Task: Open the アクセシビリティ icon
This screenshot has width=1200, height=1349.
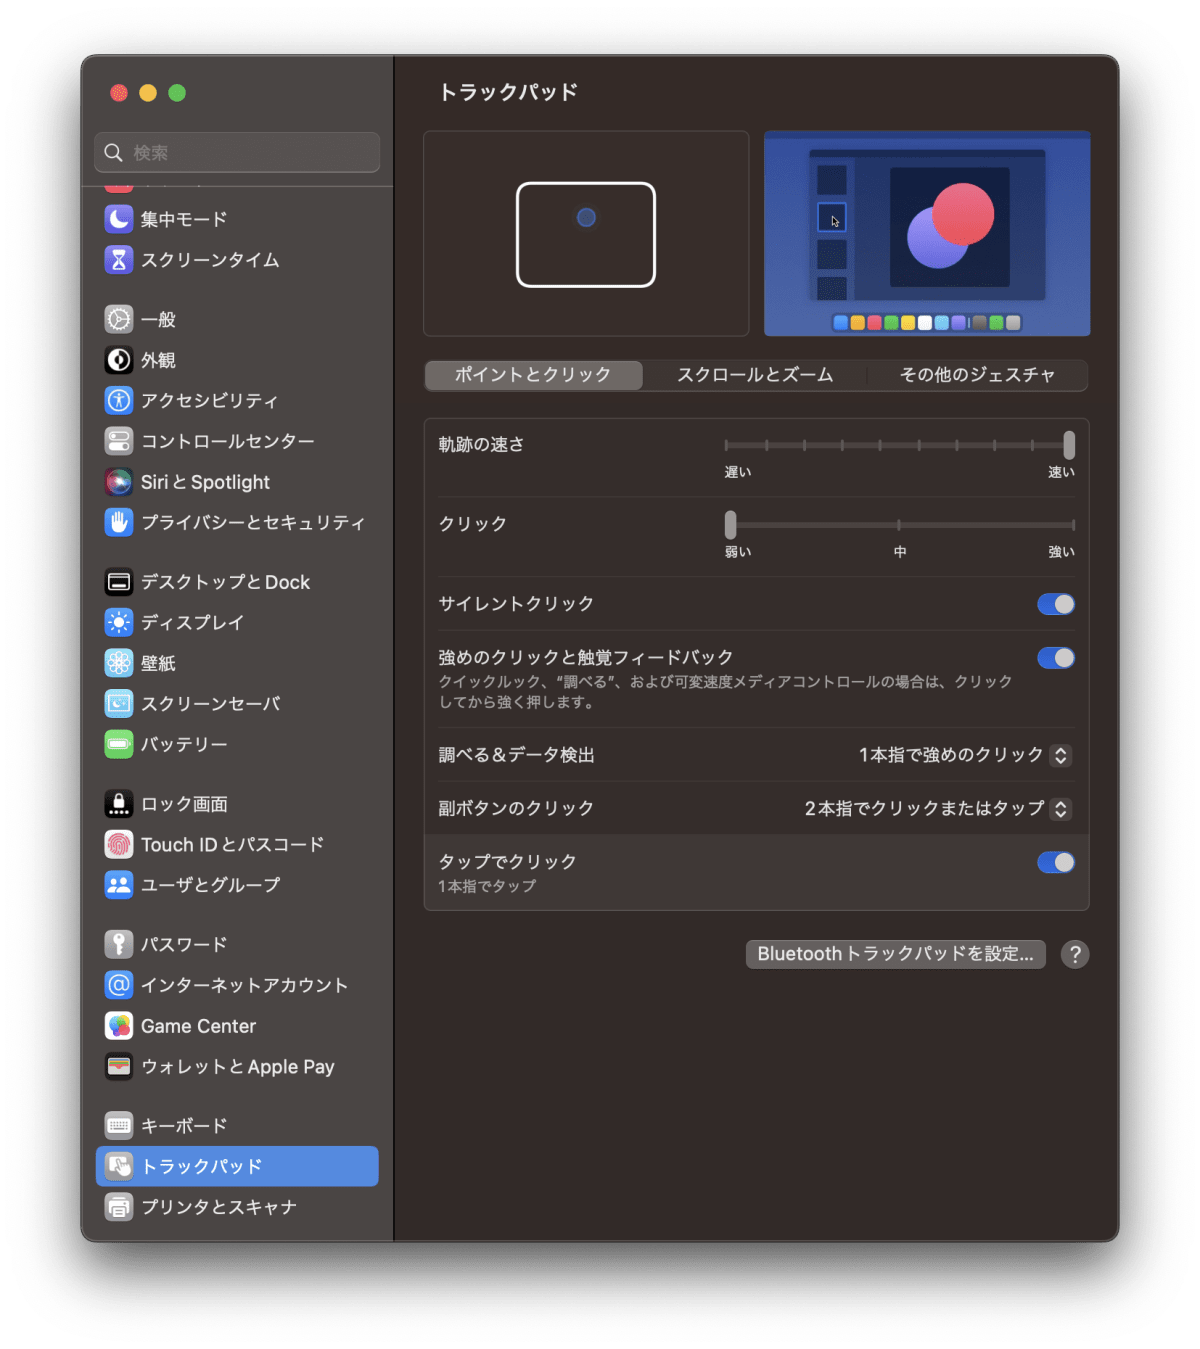Action: 119,401
